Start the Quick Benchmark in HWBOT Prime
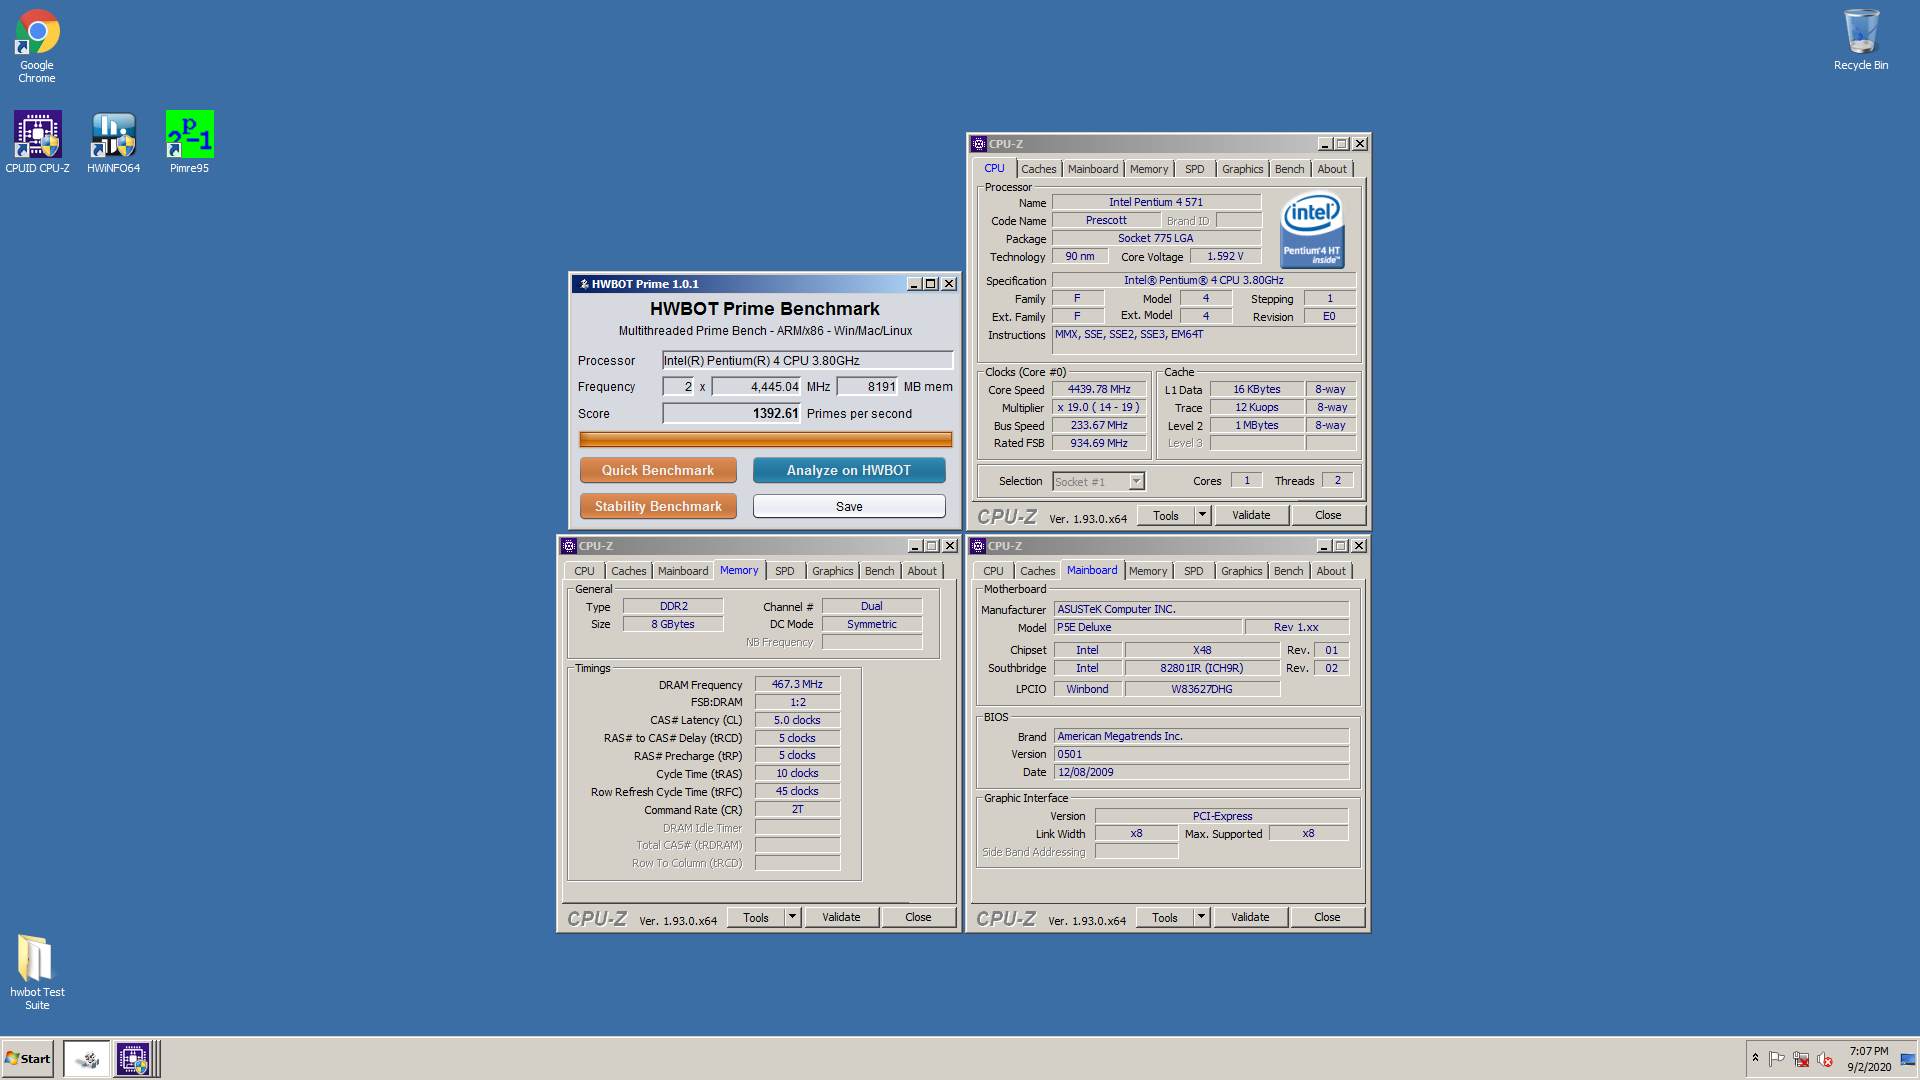Viewport: 1920px width, 1080px height. [x=658, y=470]
